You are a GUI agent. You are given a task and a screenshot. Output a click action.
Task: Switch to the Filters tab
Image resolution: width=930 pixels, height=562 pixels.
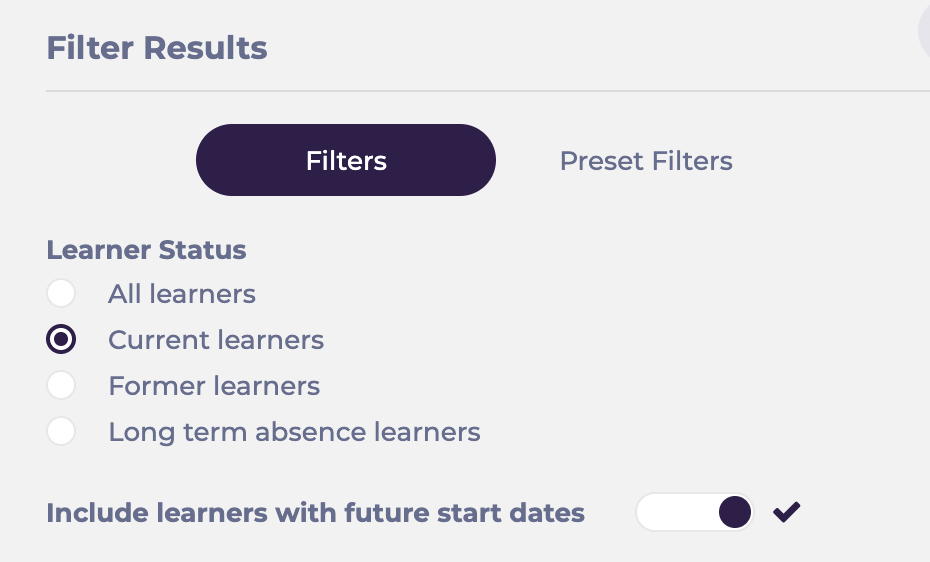click(346, 160)
